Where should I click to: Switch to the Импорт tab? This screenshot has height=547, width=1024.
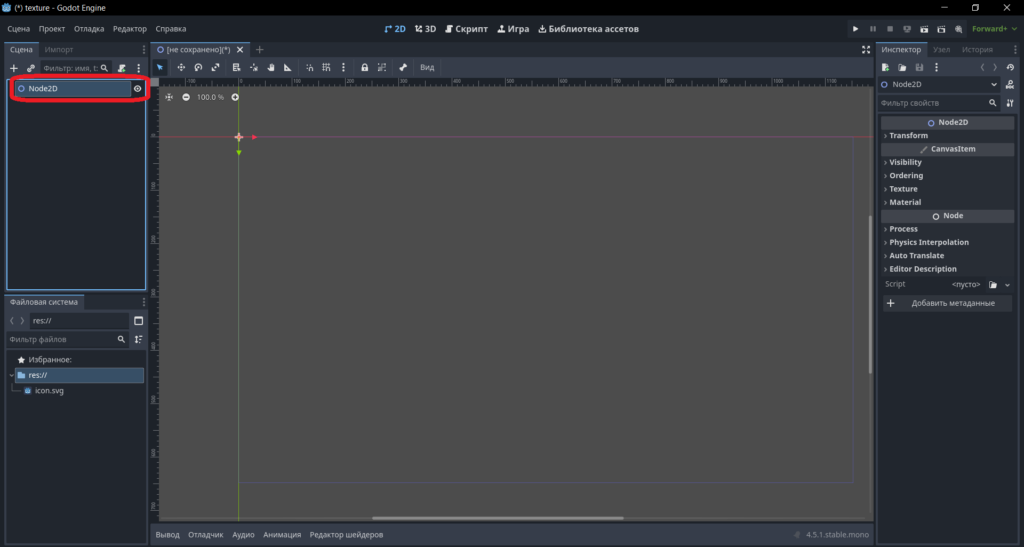pos(59,50)
